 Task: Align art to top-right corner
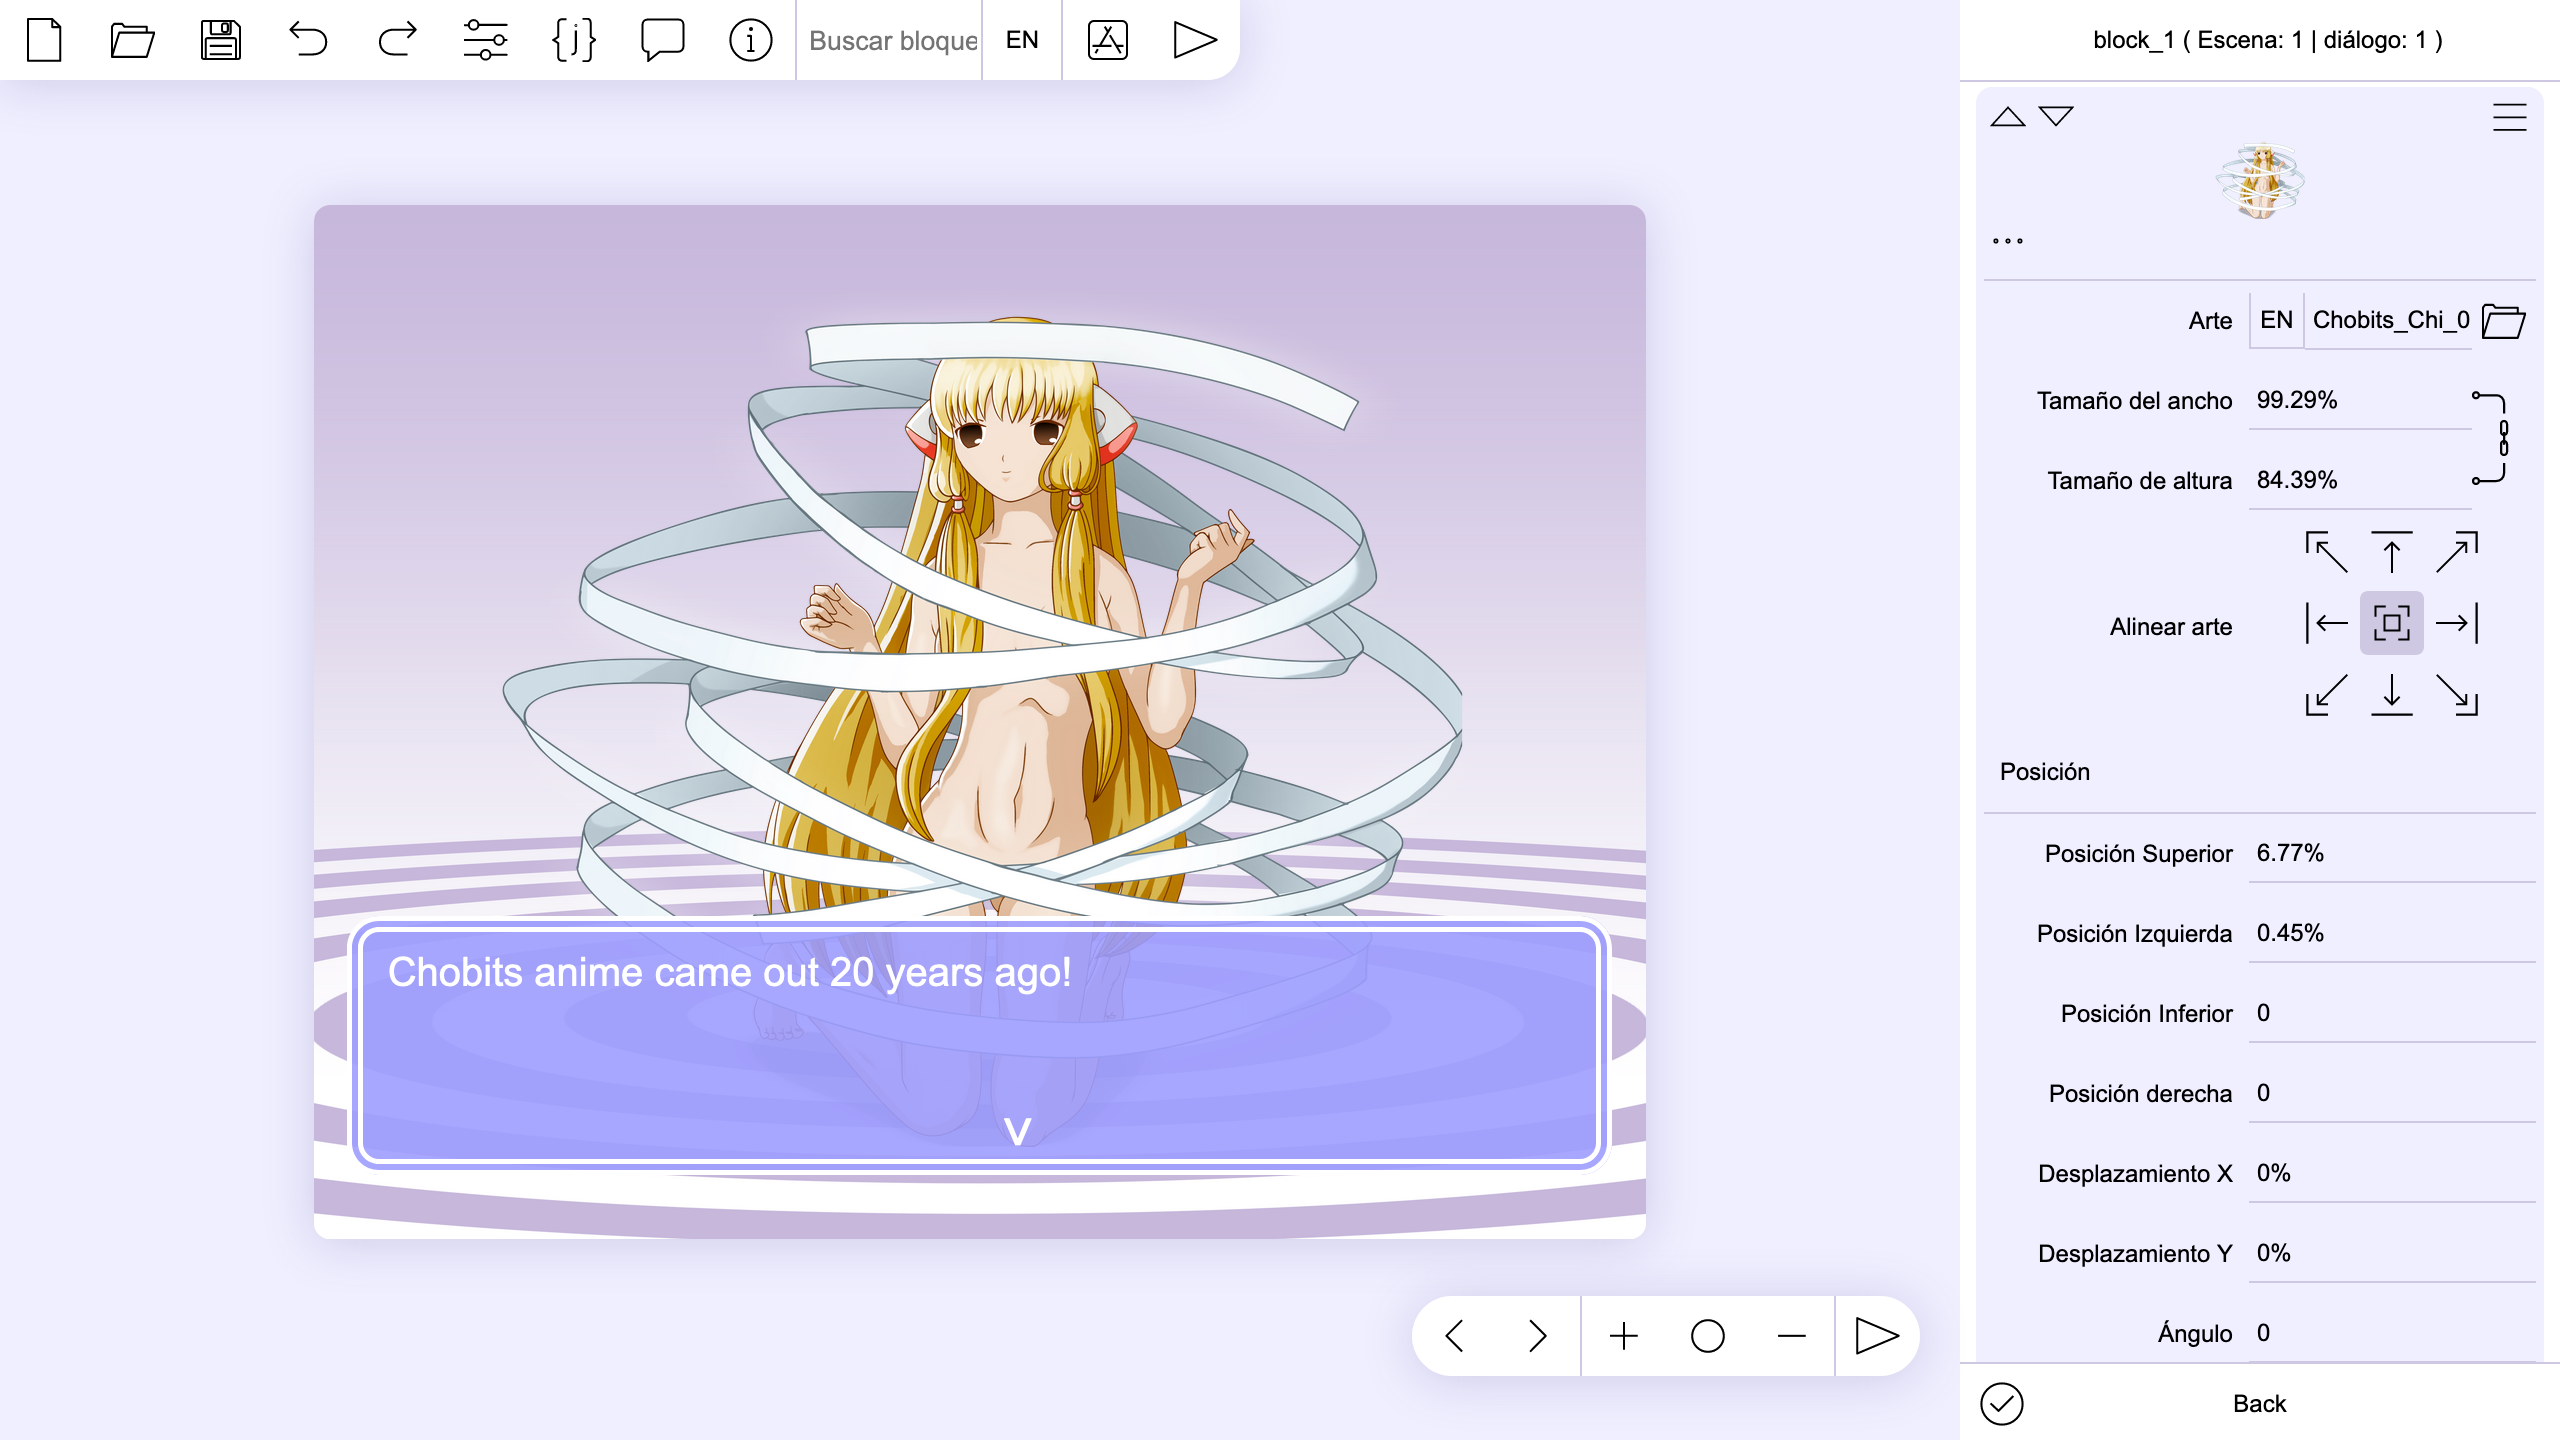2457,552
